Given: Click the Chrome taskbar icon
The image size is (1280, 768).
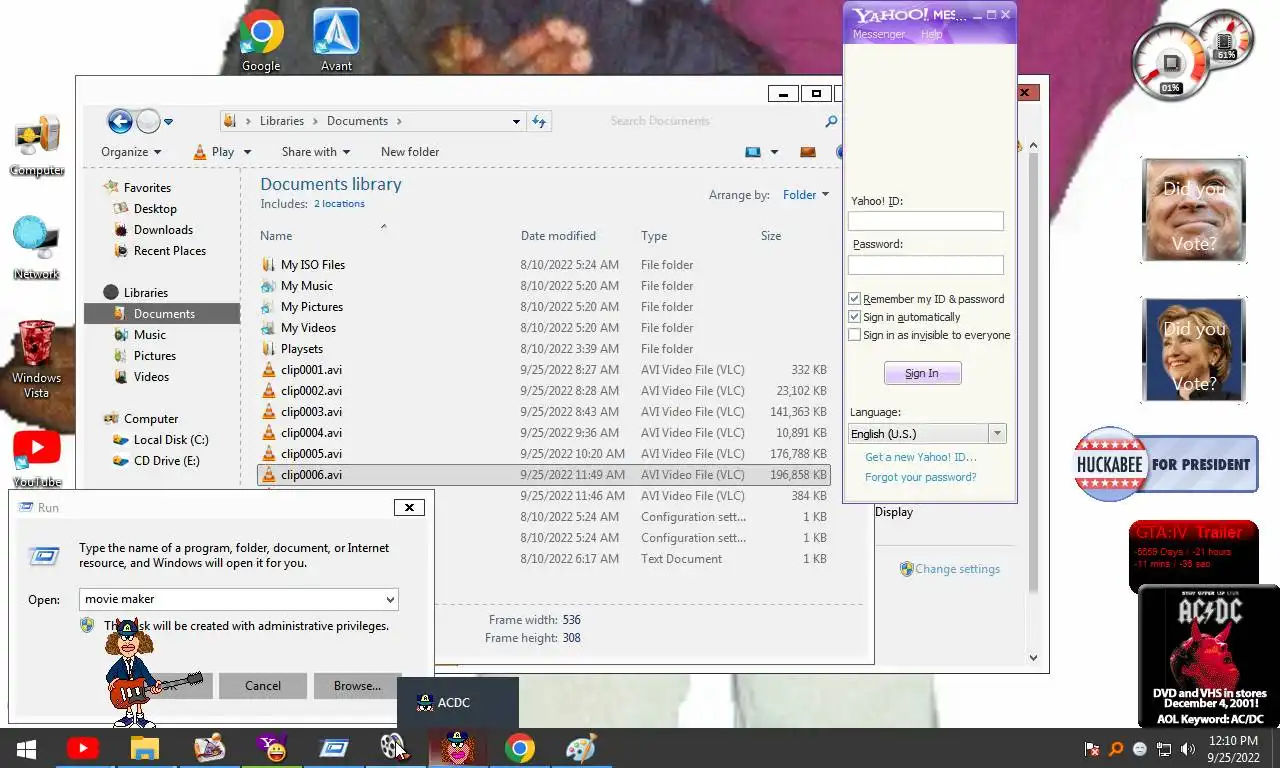Looking at the screenshot, I should click(519, 748).
